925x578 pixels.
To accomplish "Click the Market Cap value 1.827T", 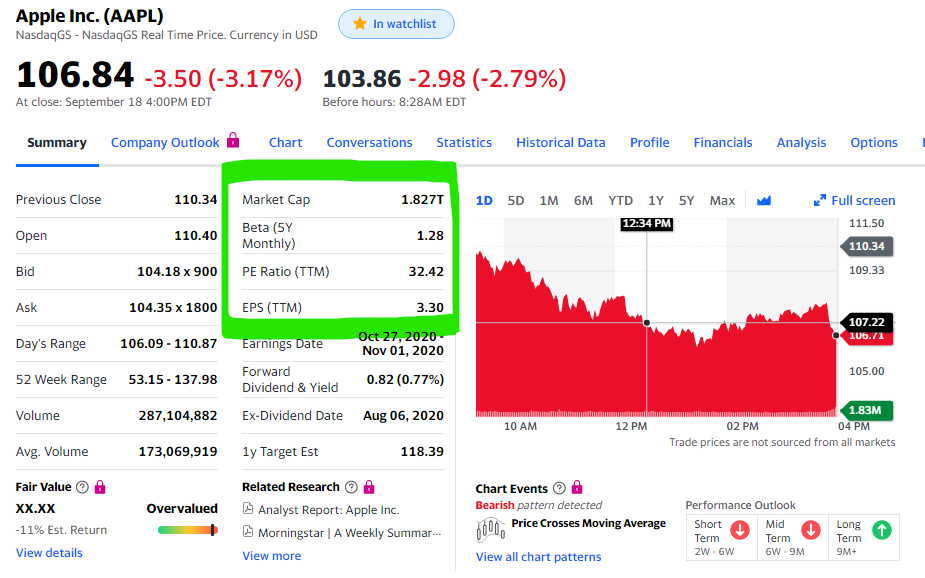I will tap(422, 200).
